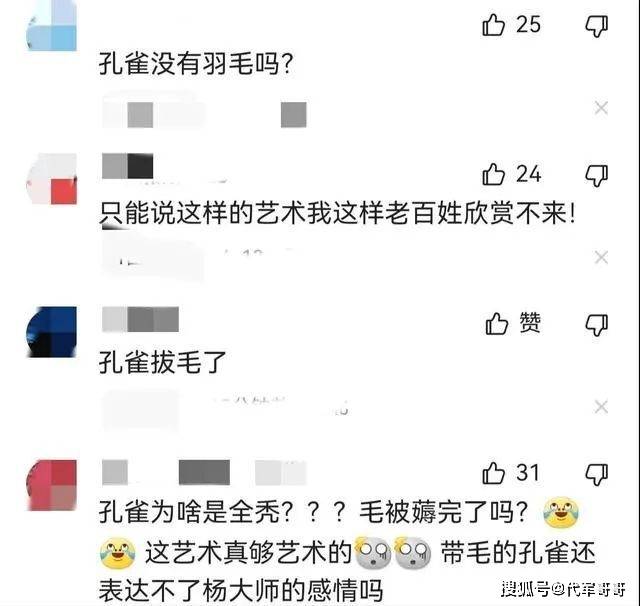Dislike the "孔雀拔毛了" comment
Image resolution: width=640 pixels, height=606 pixels.
597,325
